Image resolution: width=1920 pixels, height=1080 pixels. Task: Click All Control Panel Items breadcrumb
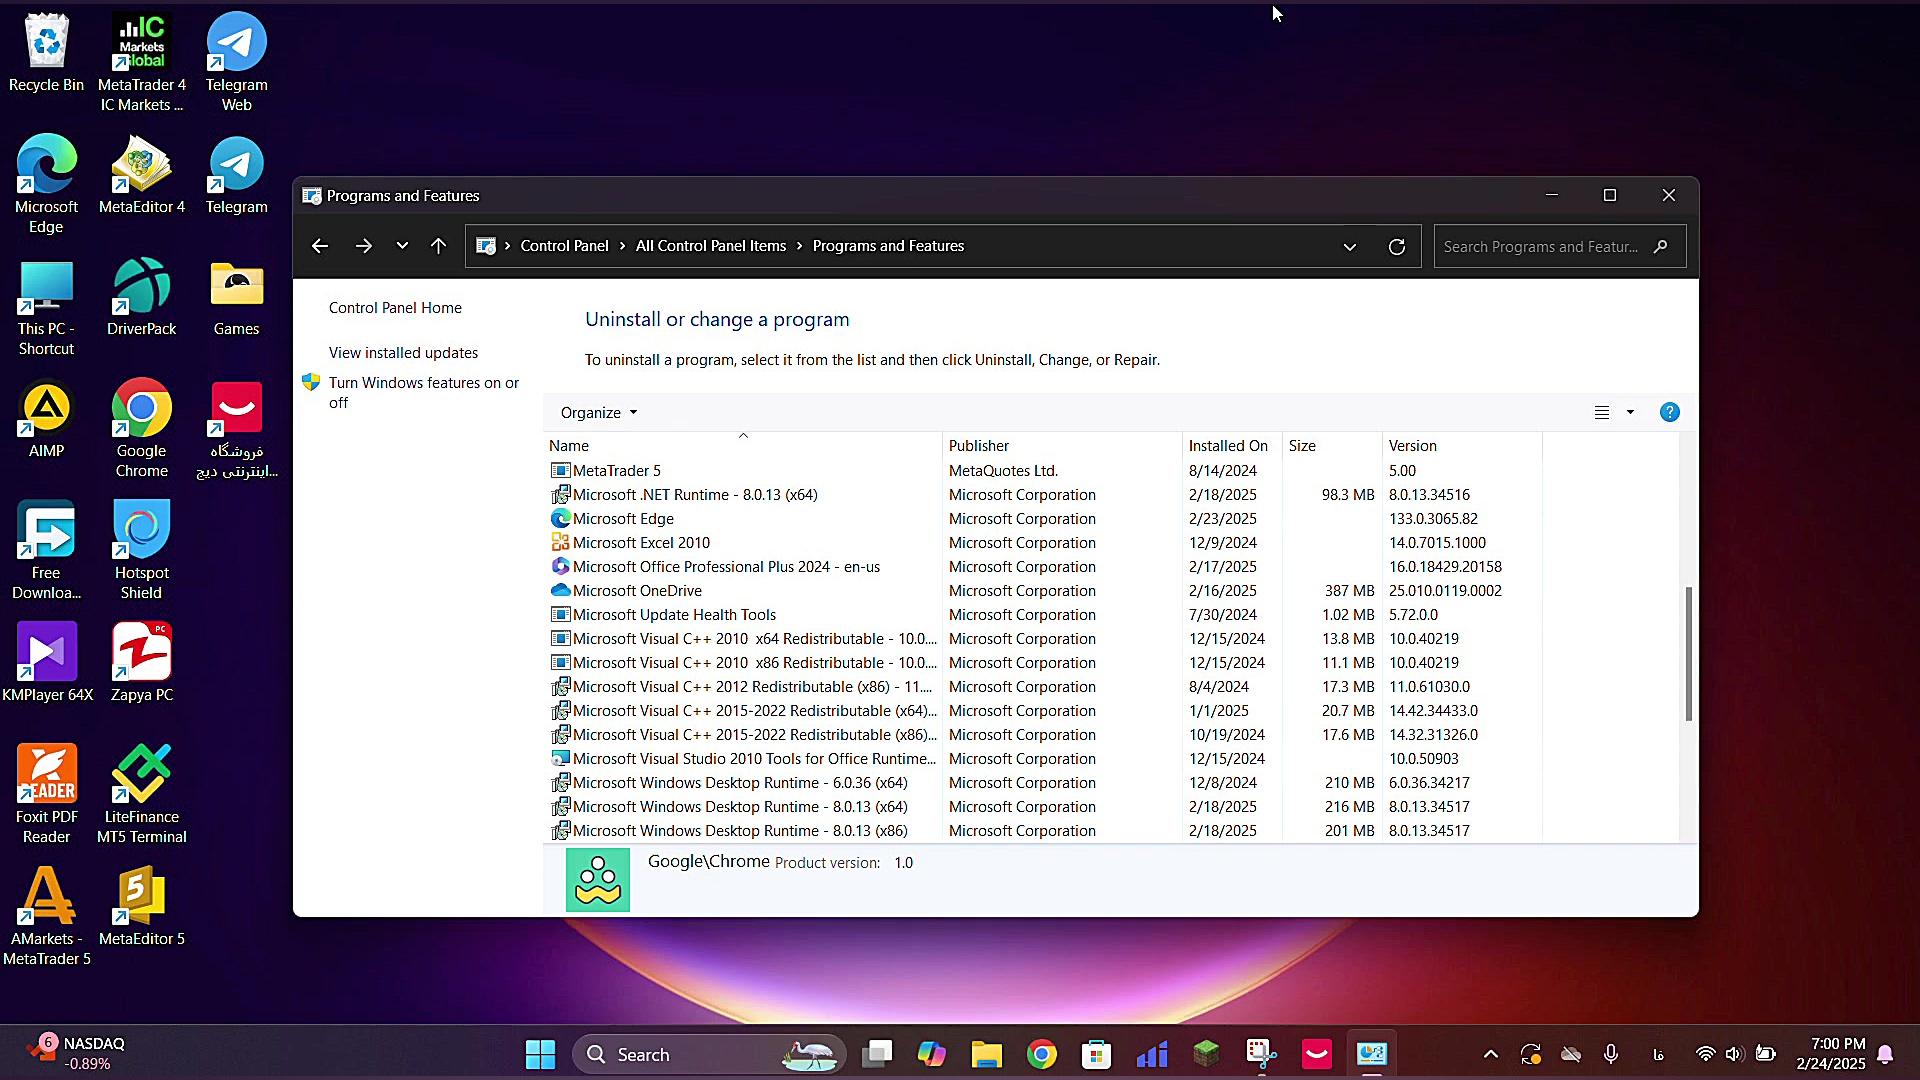tap(711, 246)
